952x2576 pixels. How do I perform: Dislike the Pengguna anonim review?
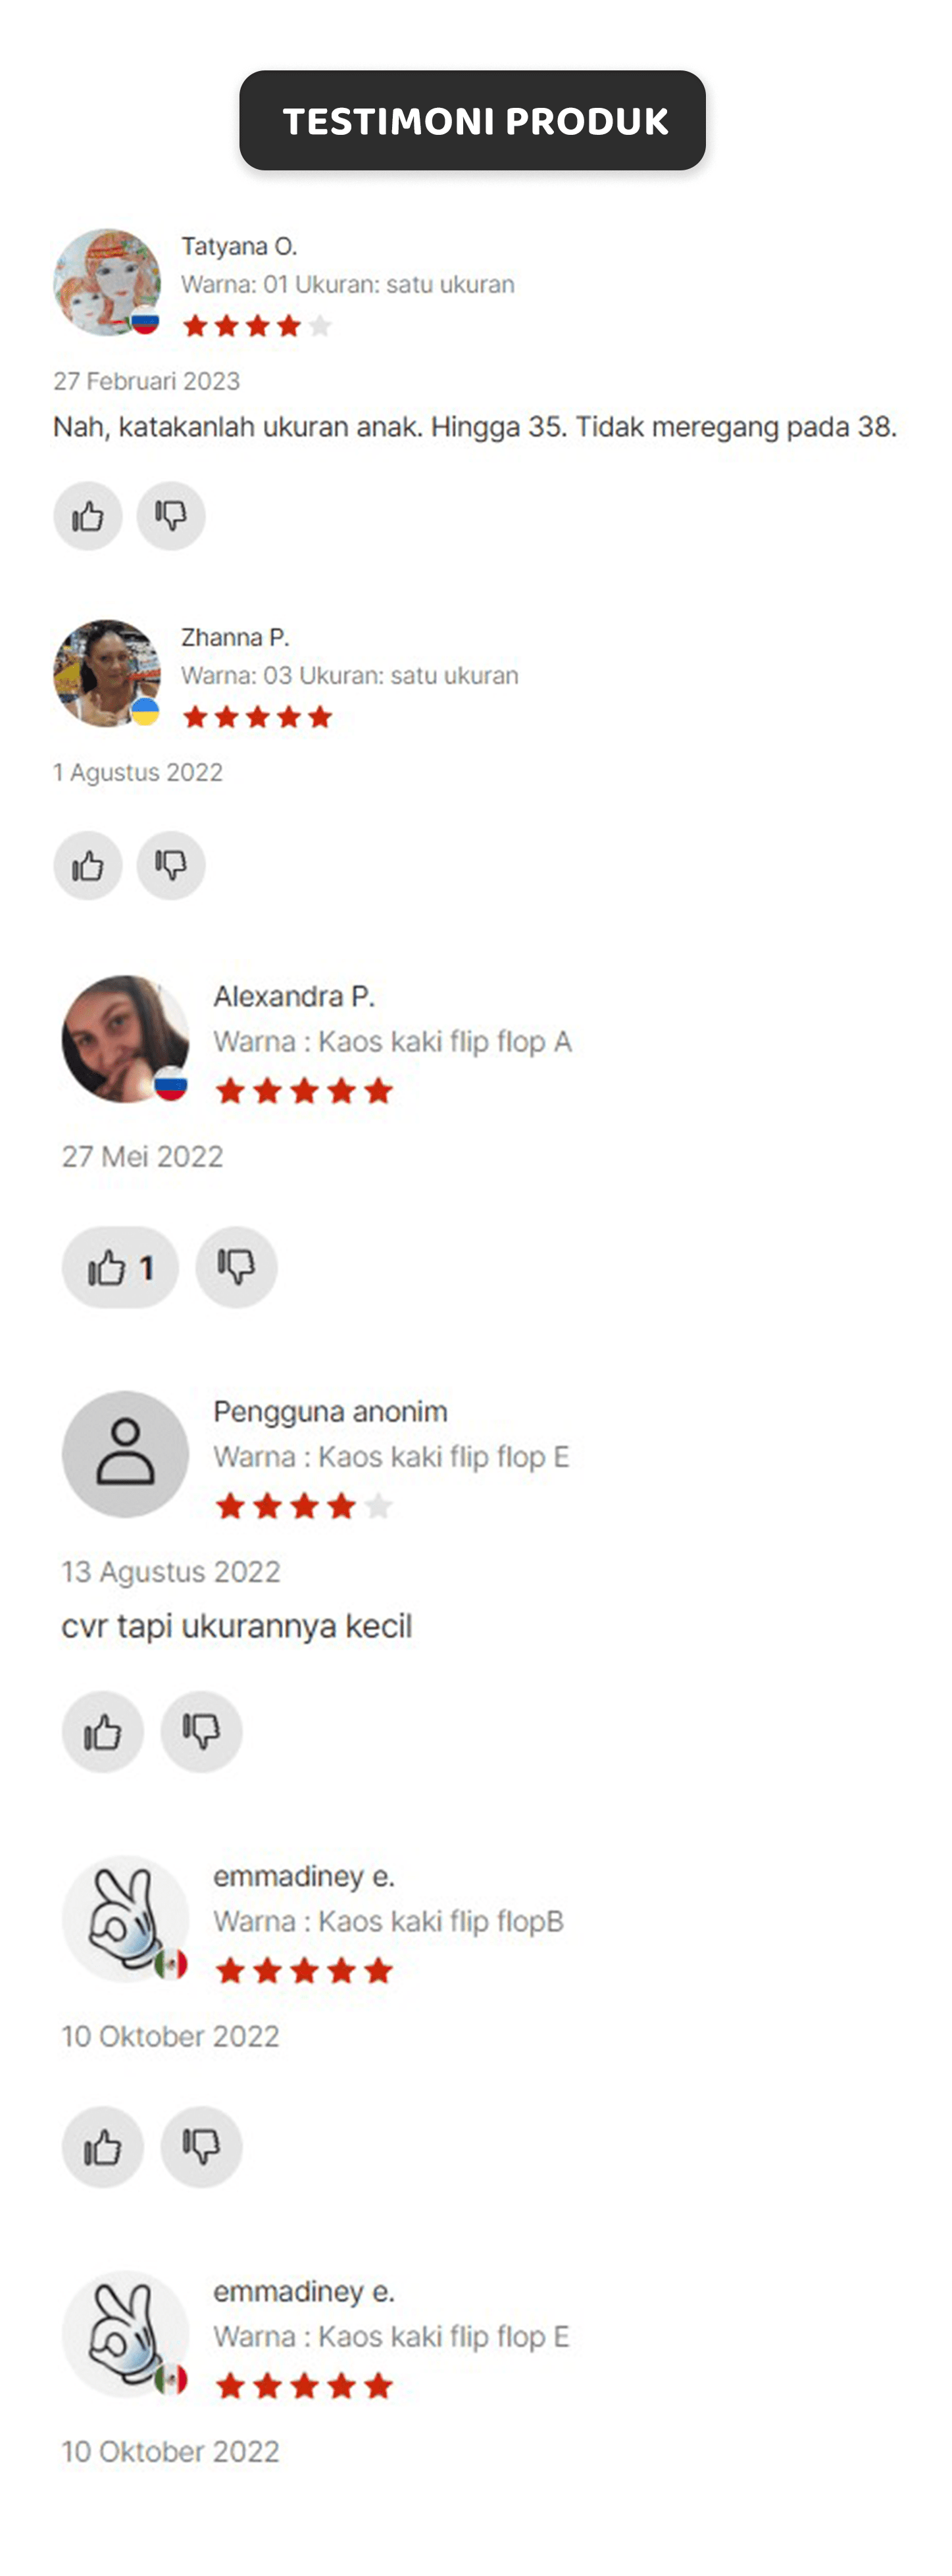(x=202, y=1732)
